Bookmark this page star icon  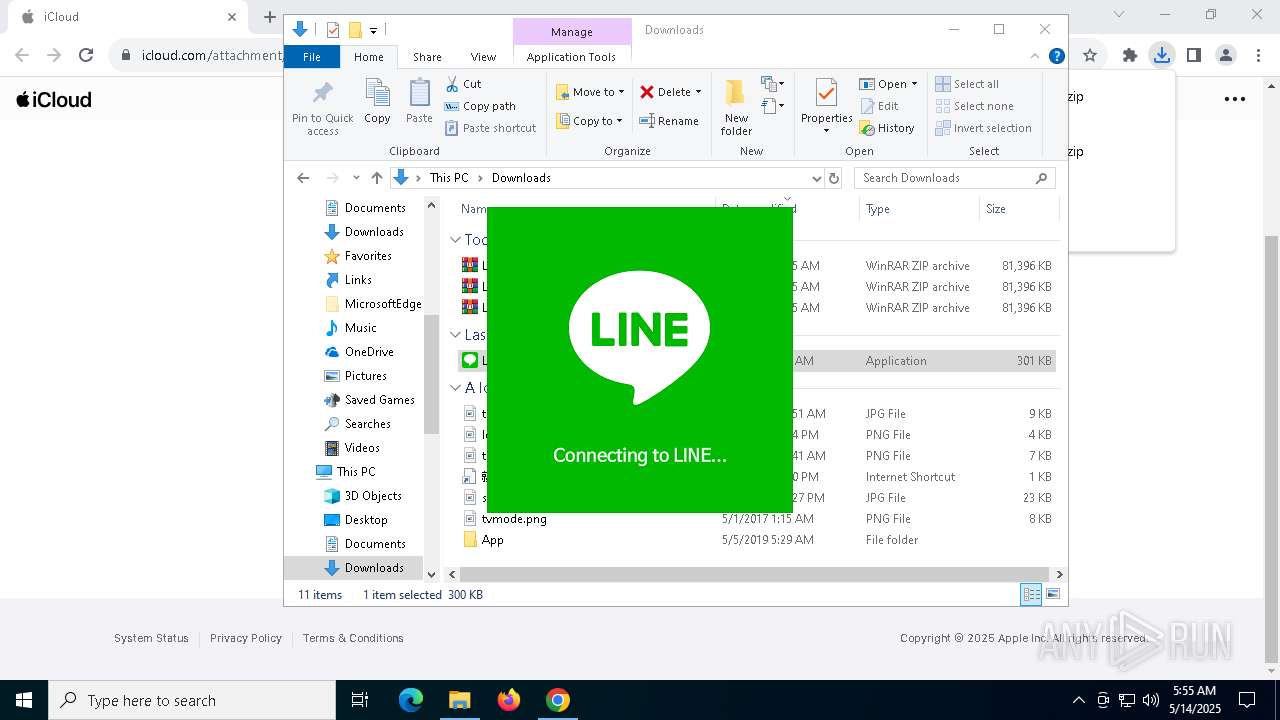pos(1090,56)
